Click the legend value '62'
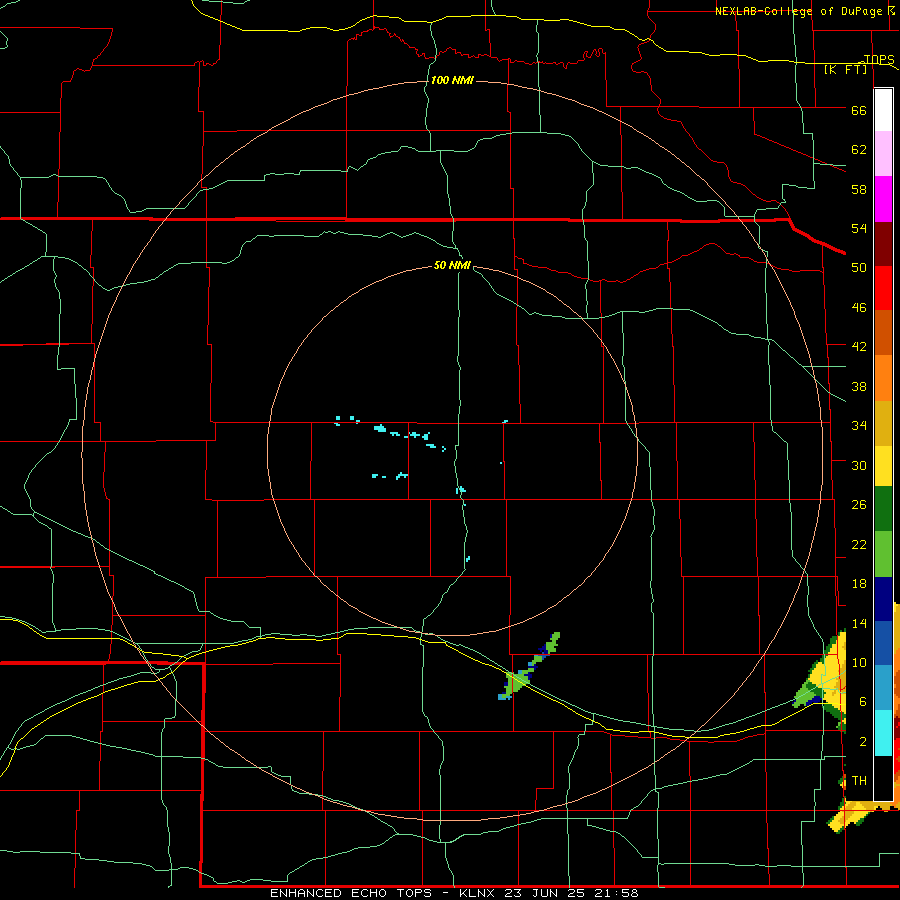Image resolution: width=900 pixels, height=900 pixels. coord(859,150)
